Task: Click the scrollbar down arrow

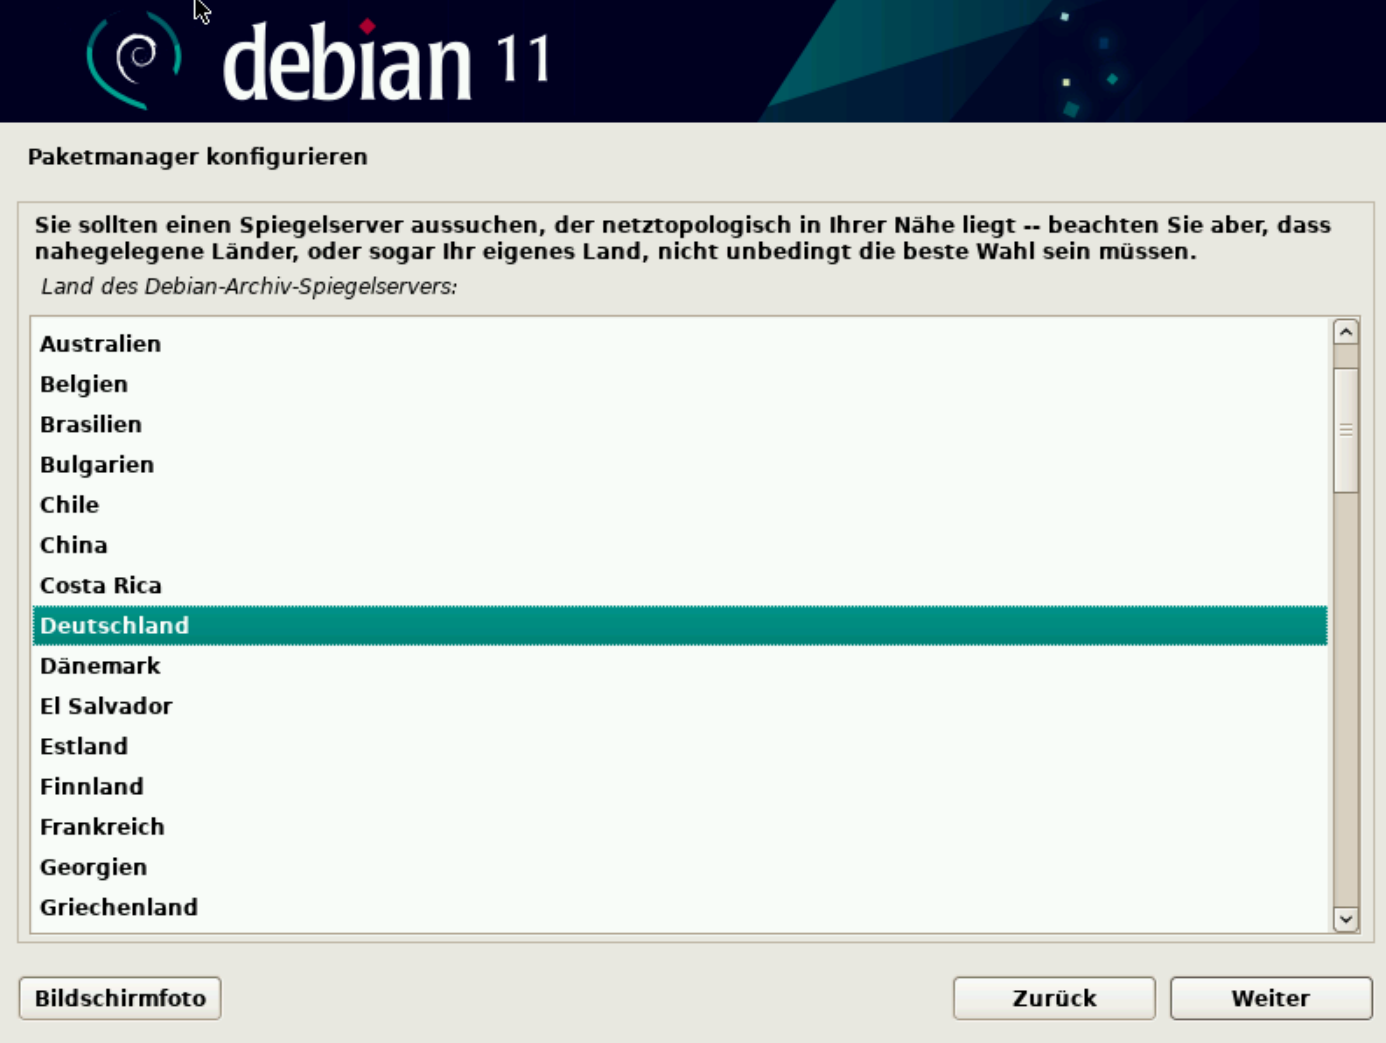Action: click(x=1346, y=919)
